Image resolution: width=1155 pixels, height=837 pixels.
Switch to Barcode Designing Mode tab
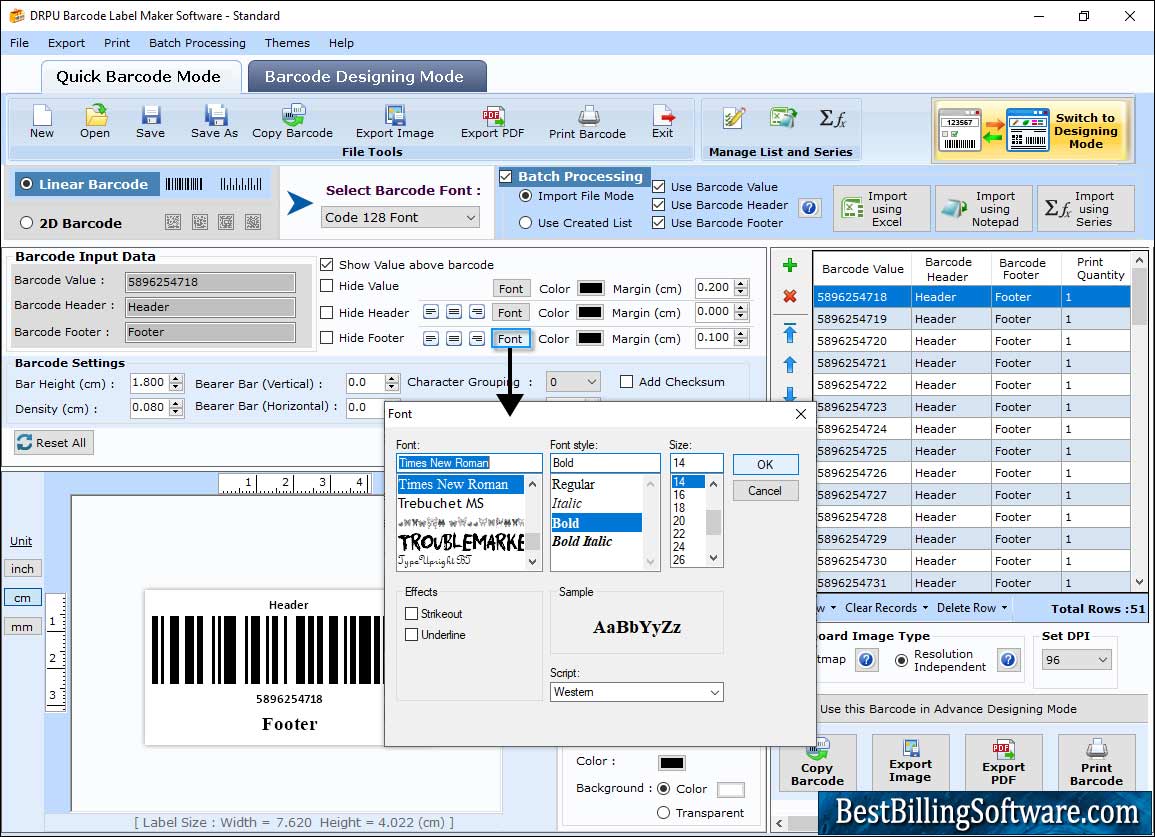coord(365,77)
